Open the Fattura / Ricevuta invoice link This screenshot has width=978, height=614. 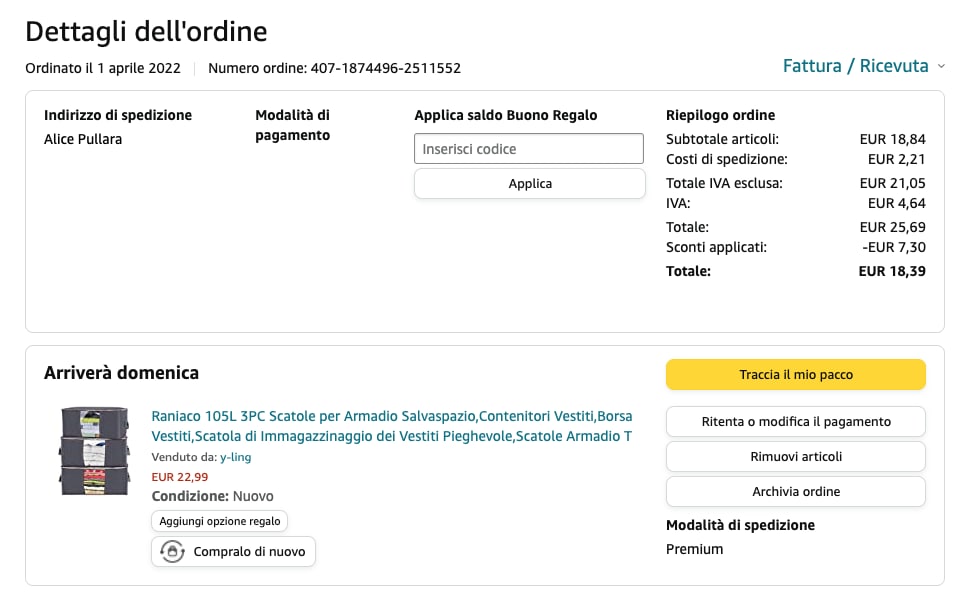coord(855,66)
